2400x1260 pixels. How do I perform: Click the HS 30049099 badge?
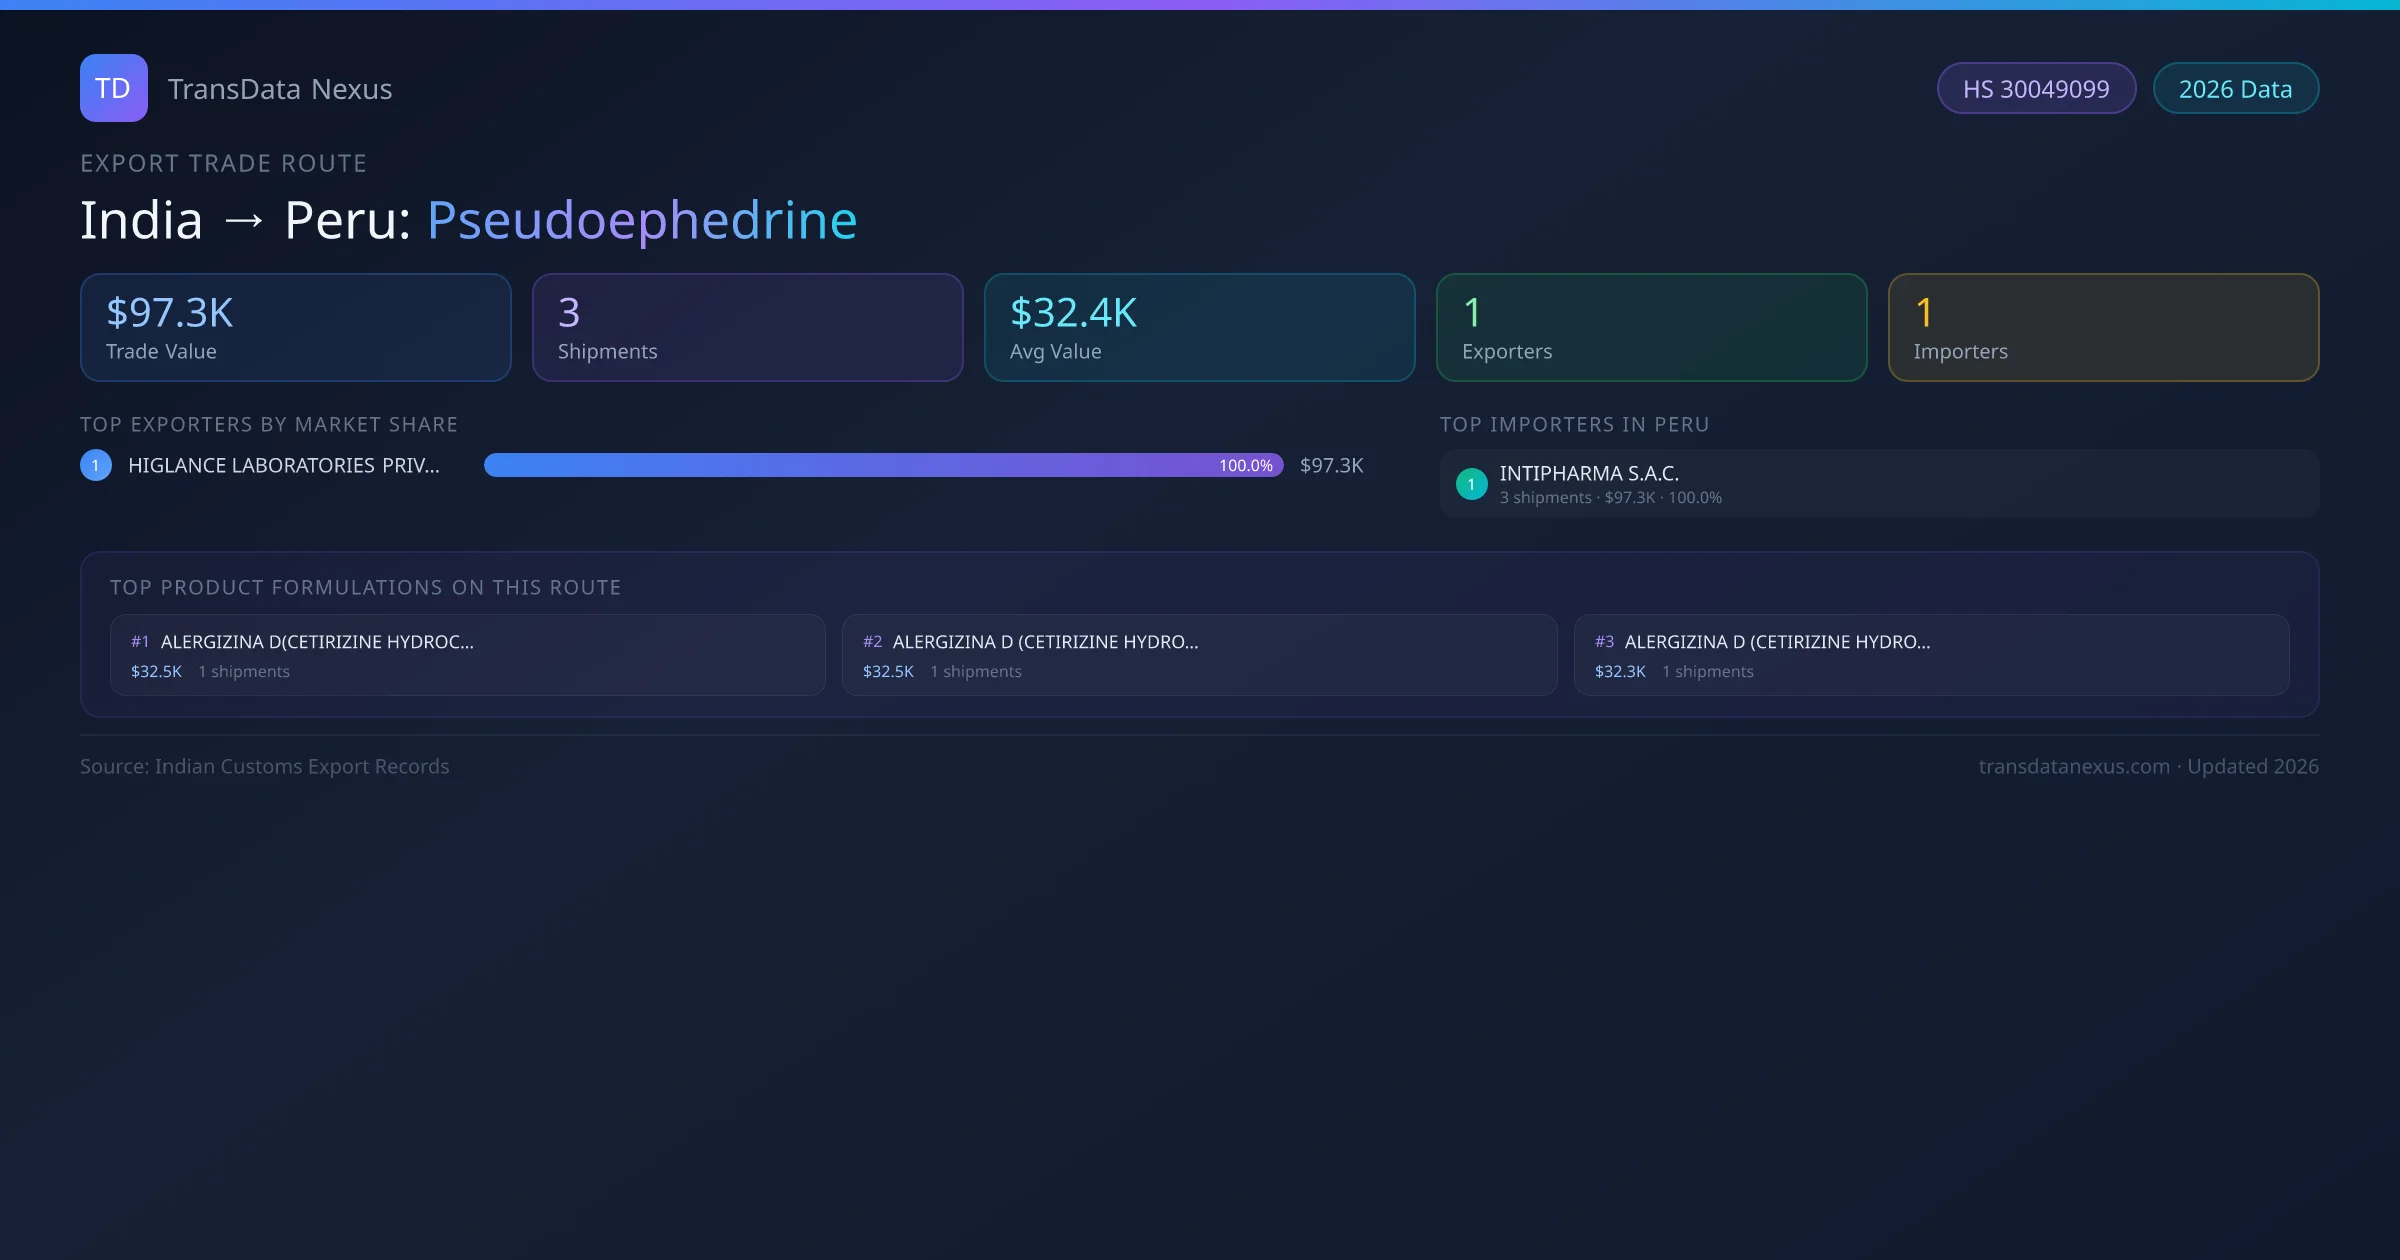[2035, 89]
